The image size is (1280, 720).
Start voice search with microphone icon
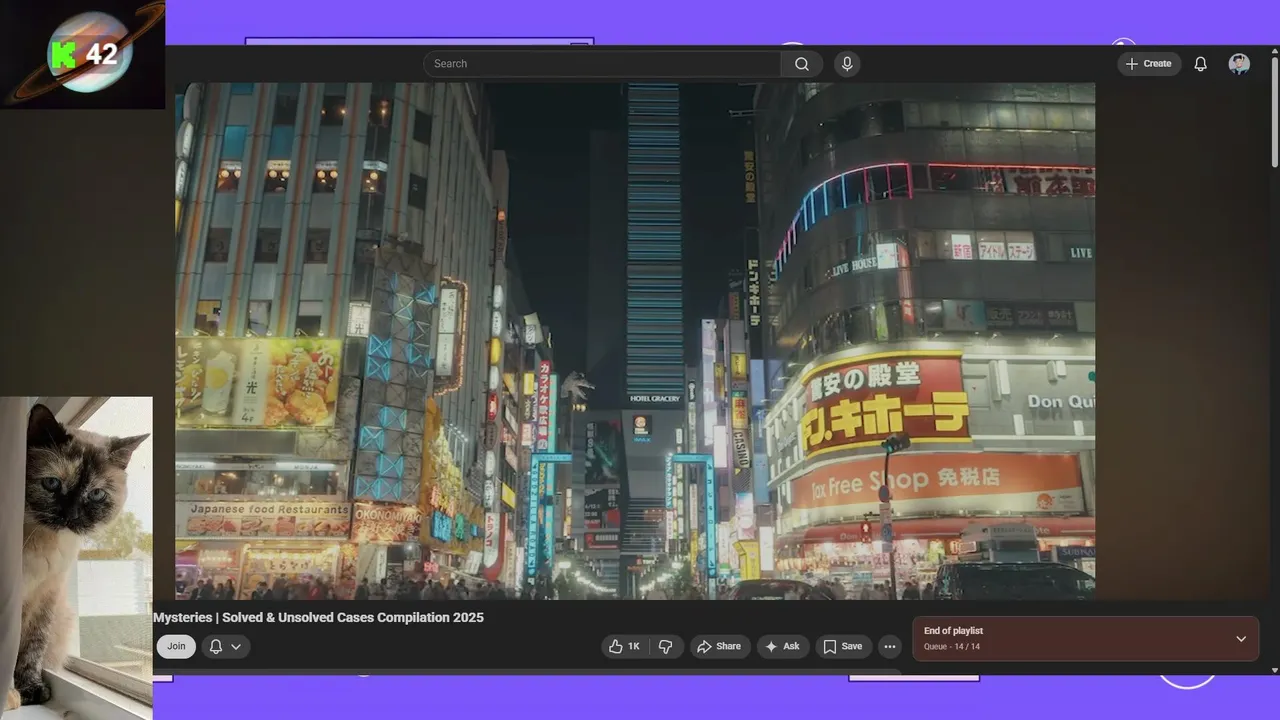pos(847,64)
